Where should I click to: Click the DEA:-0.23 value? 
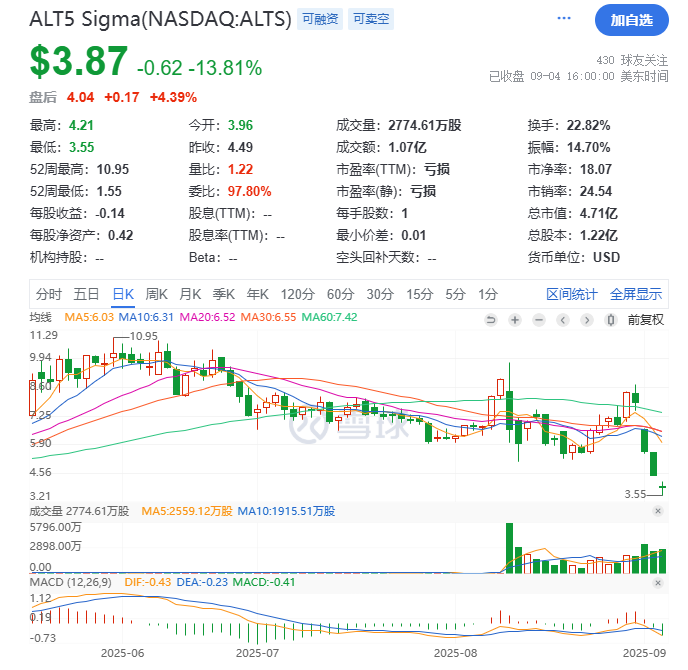click(202, 583)
